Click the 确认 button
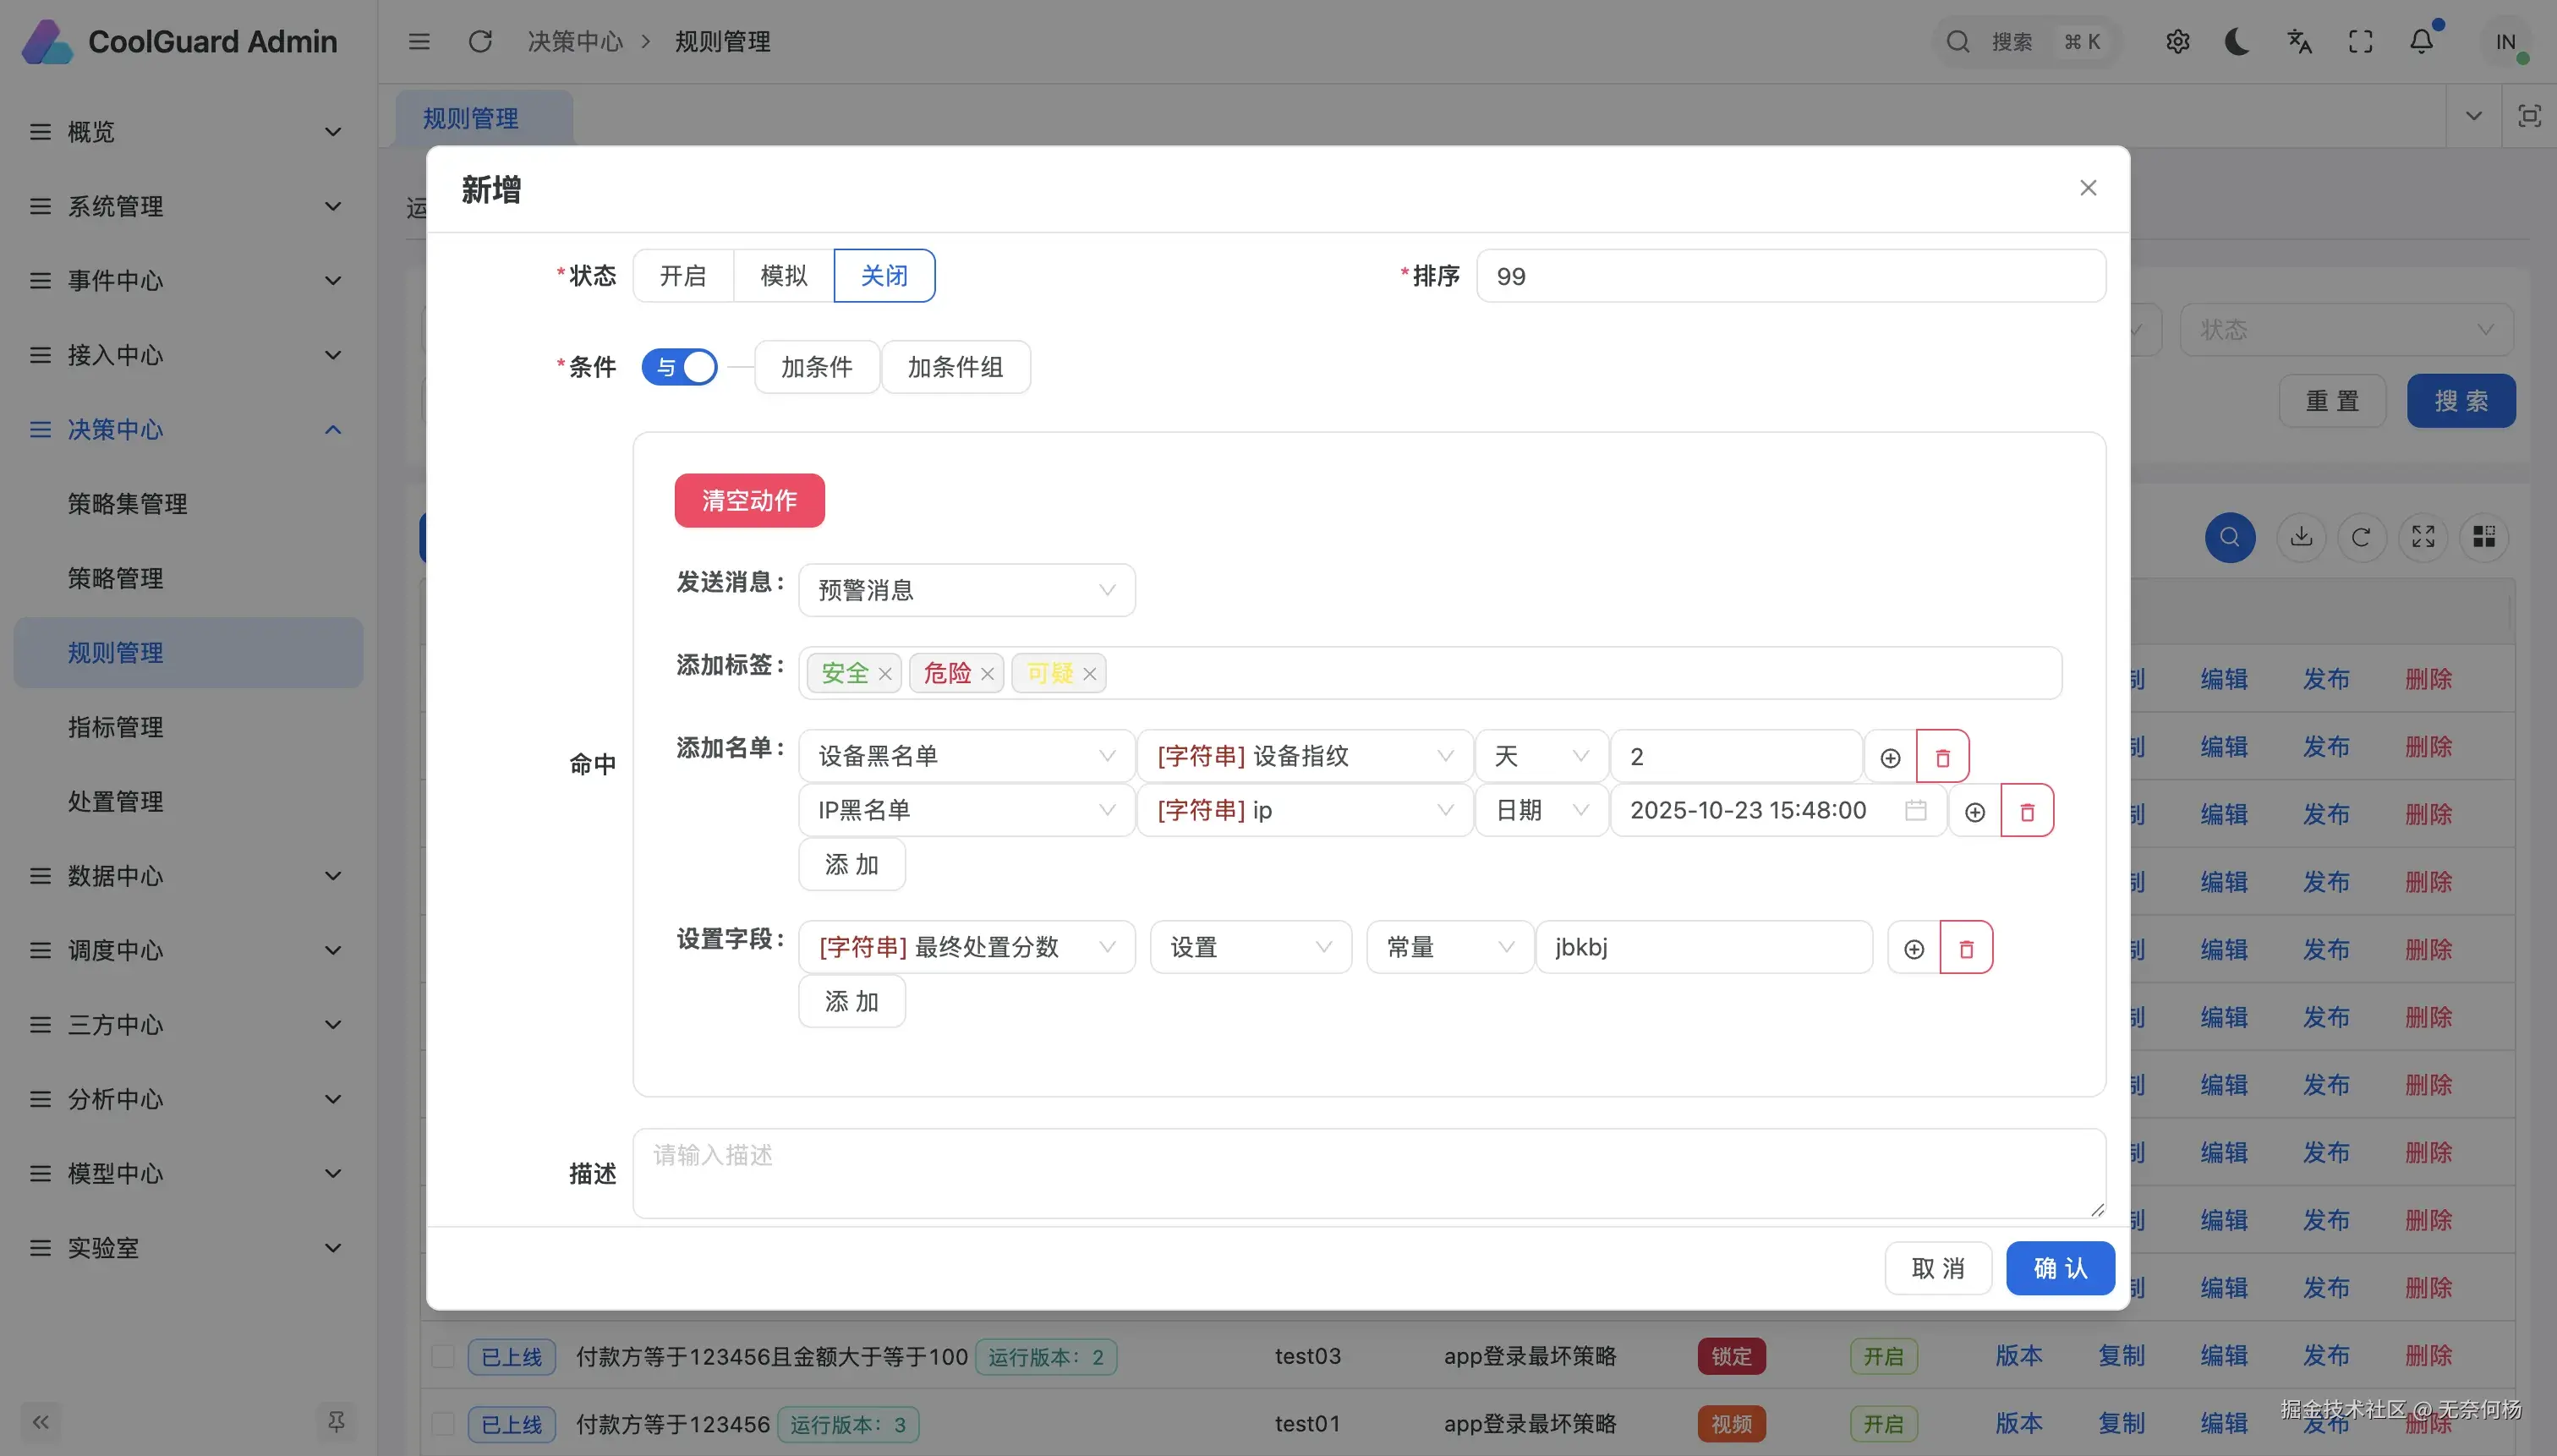Screen dimensions: 2557x1456 coord(2059,1268)
